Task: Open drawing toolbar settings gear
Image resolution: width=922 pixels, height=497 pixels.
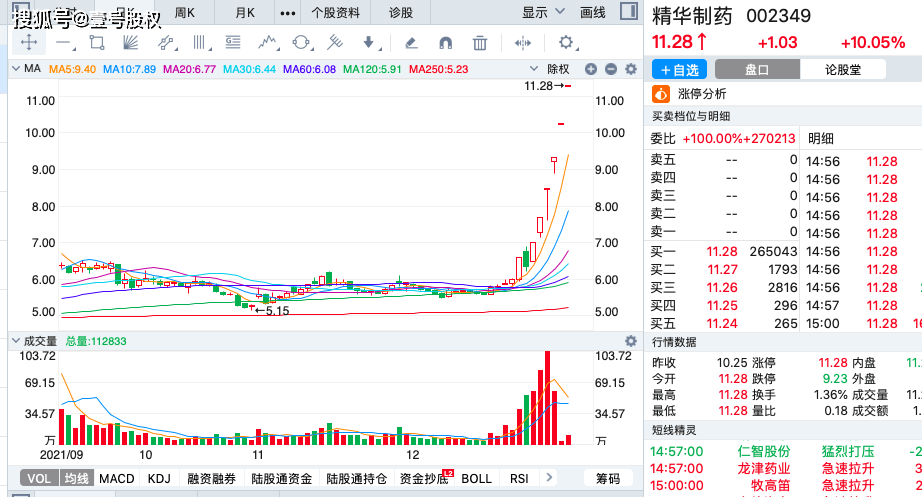Action: (566, 43)
